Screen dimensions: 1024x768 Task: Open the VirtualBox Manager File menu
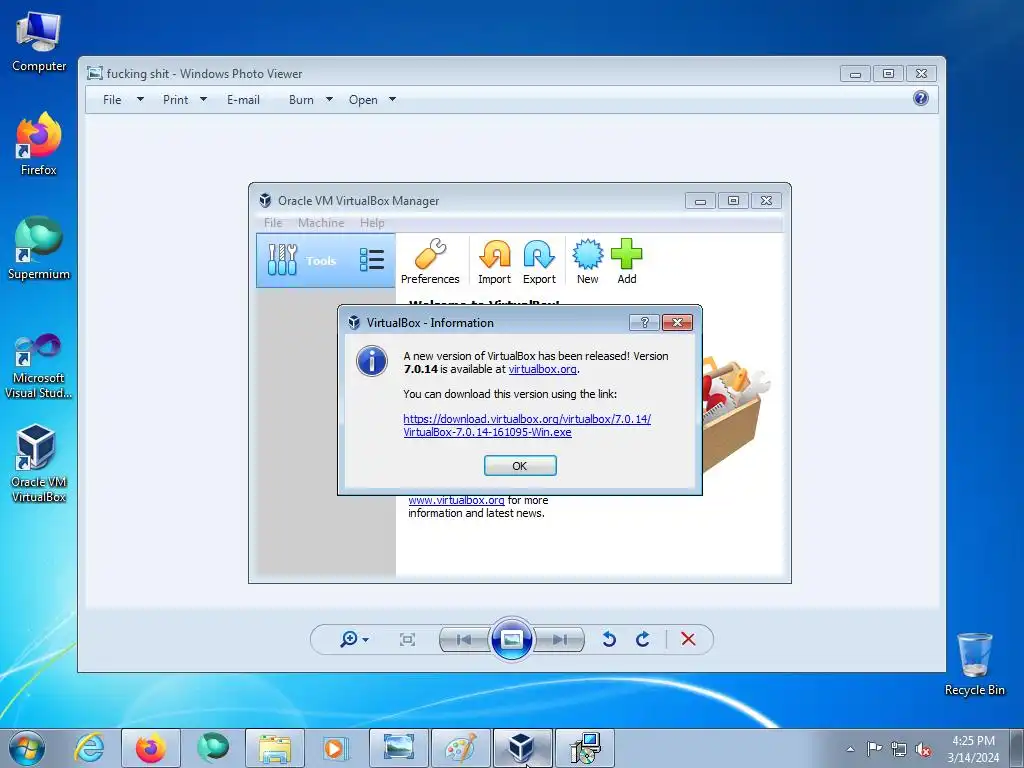click(x=273, y=223)
